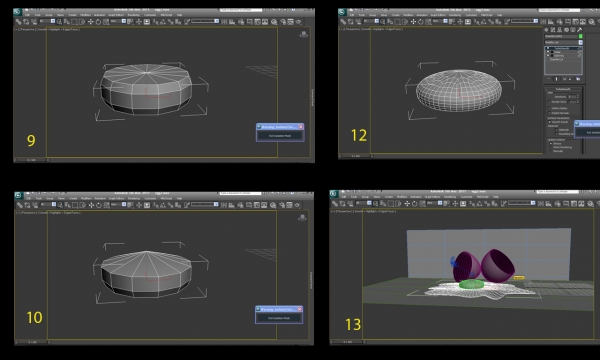
Task: Collapse the TurboSmooth rollout header
Action: (564, 89)
